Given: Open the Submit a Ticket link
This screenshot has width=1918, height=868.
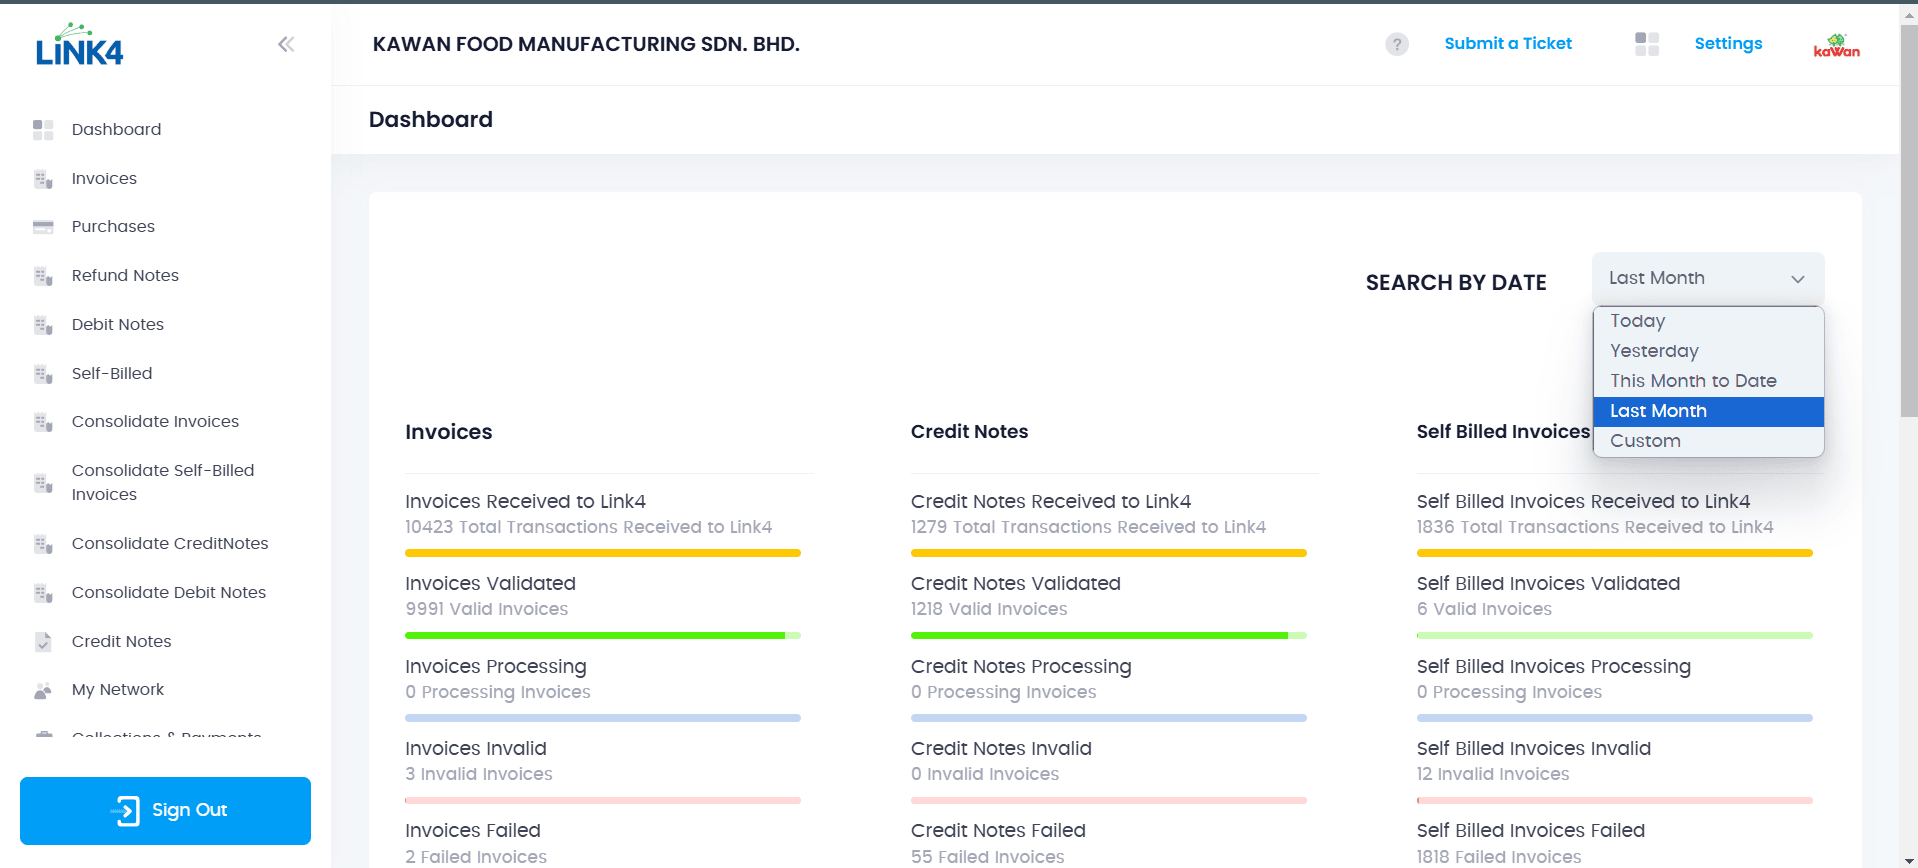Looking at the screenshot, I should pyautogui.click(x=1507, y=44).
